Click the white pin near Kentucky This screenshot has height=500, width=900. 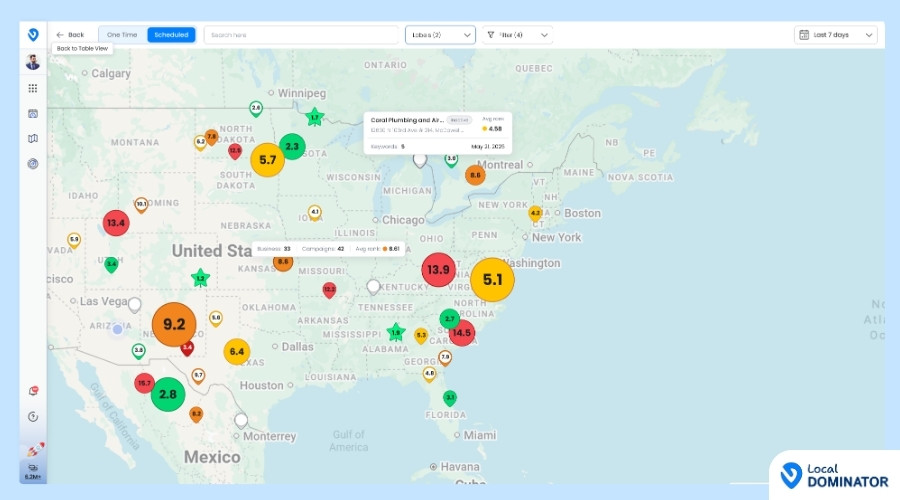(x=373, y=287)
